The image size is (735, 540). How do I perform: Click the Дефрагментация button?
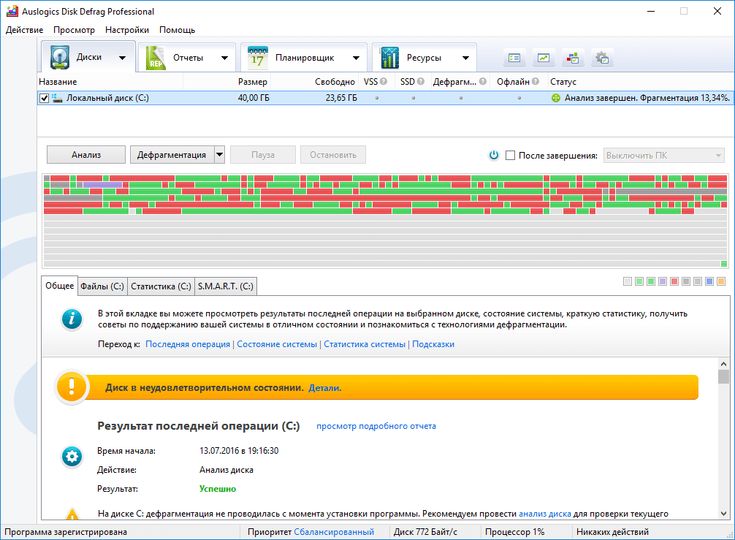tap(172, 155)
